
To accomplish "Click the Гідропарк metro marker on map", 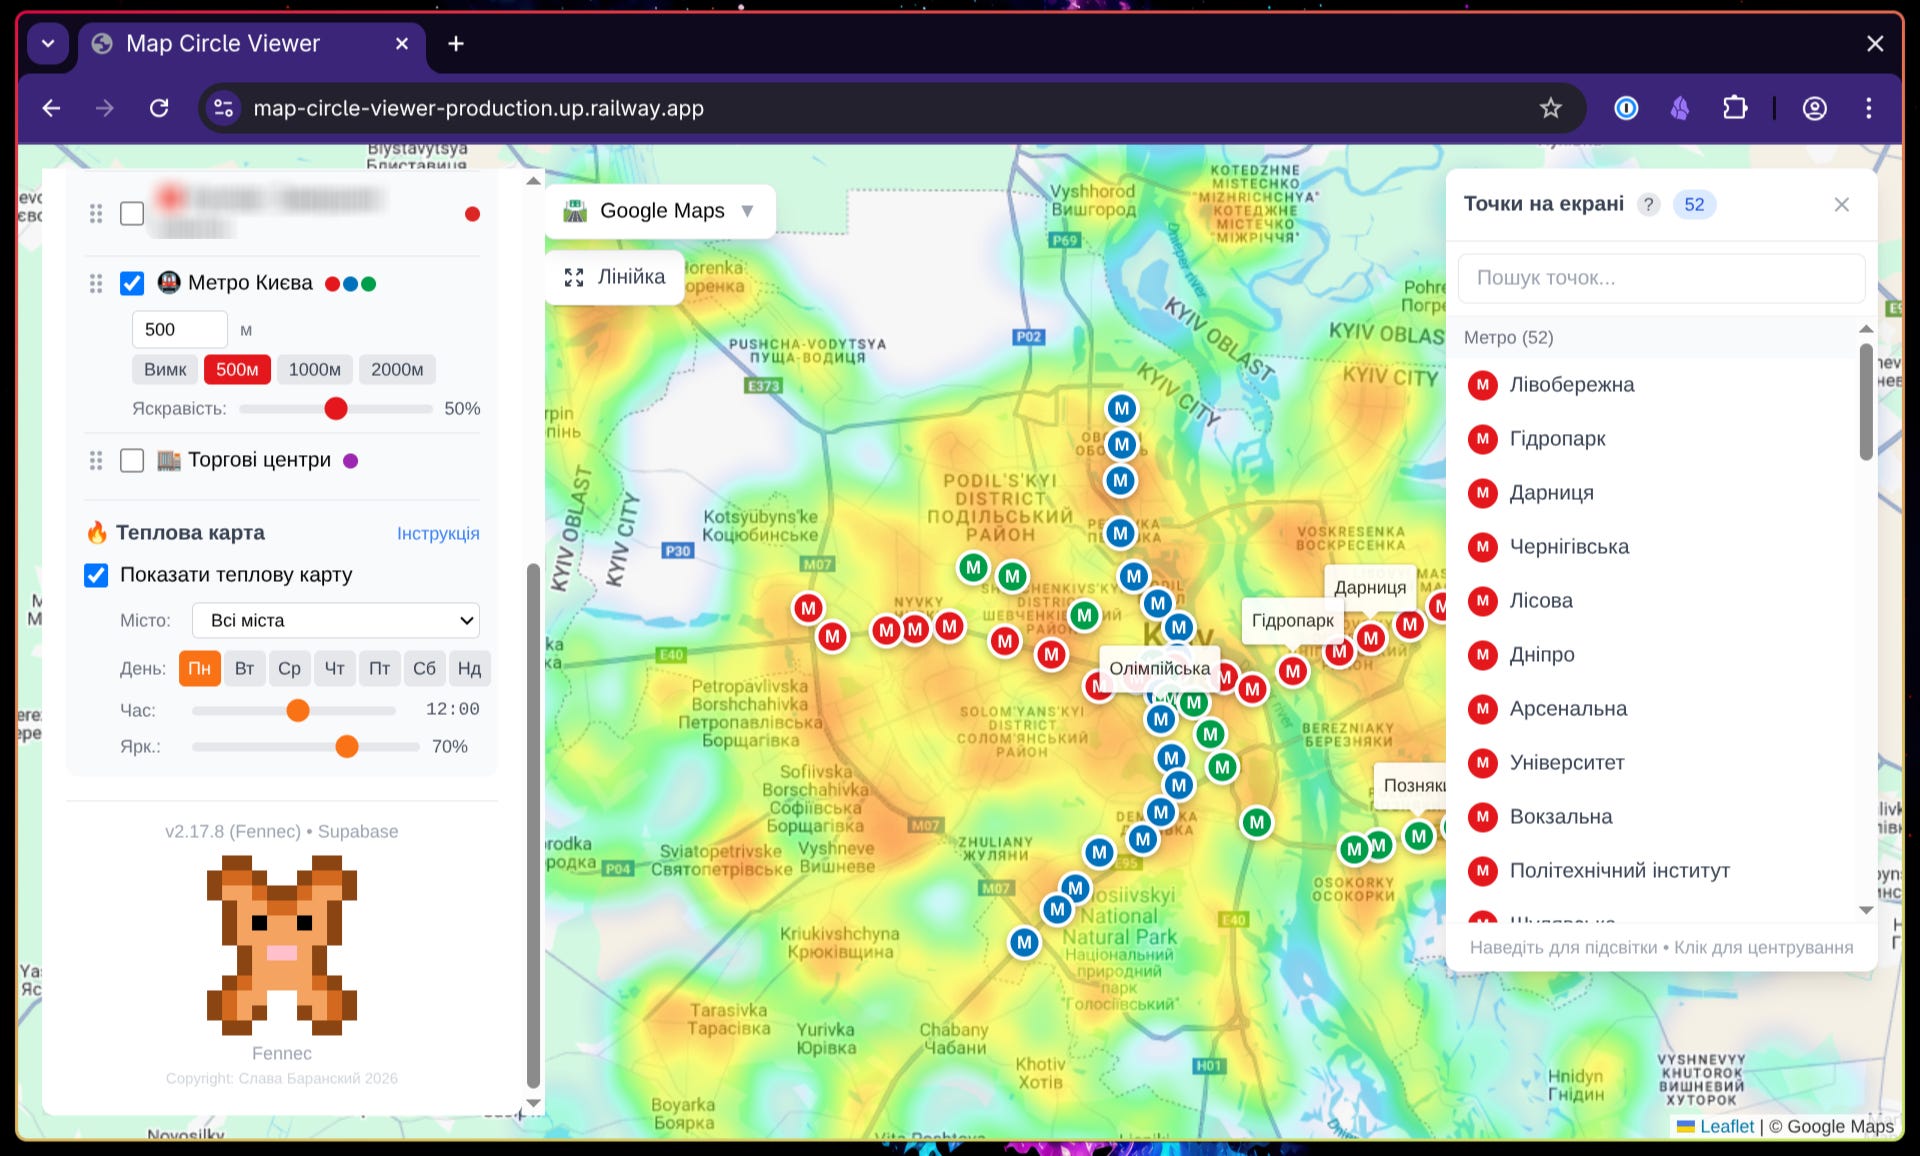I will coord(1292,670).
